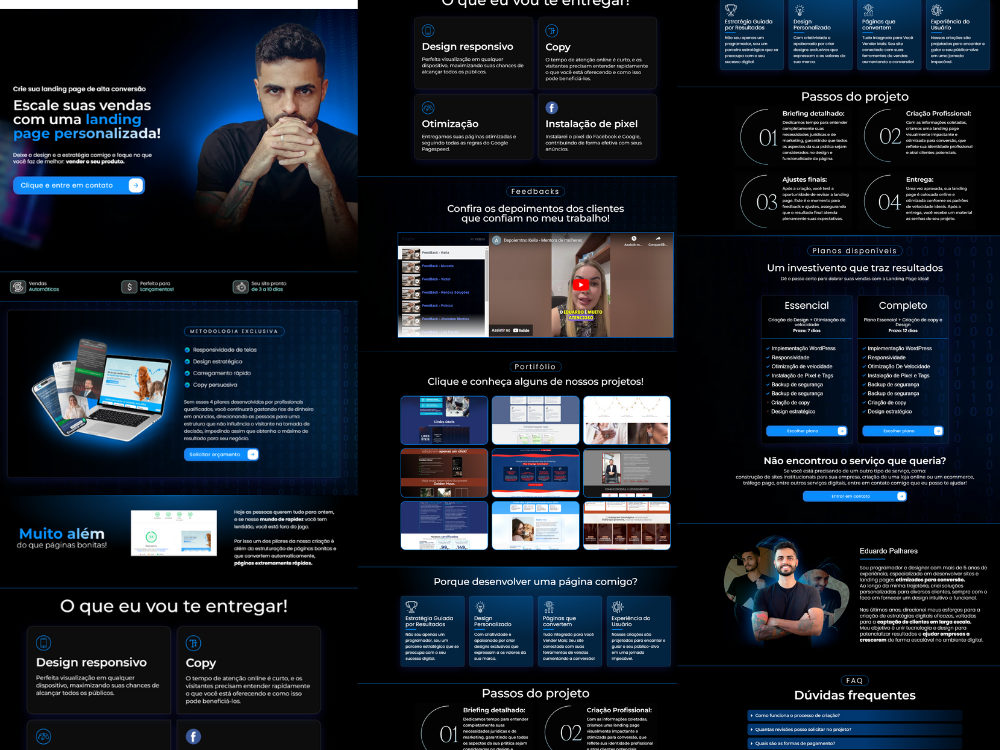Click the 'Solicitar orçamento' button

pyautogui.click(x=221, y=455)
